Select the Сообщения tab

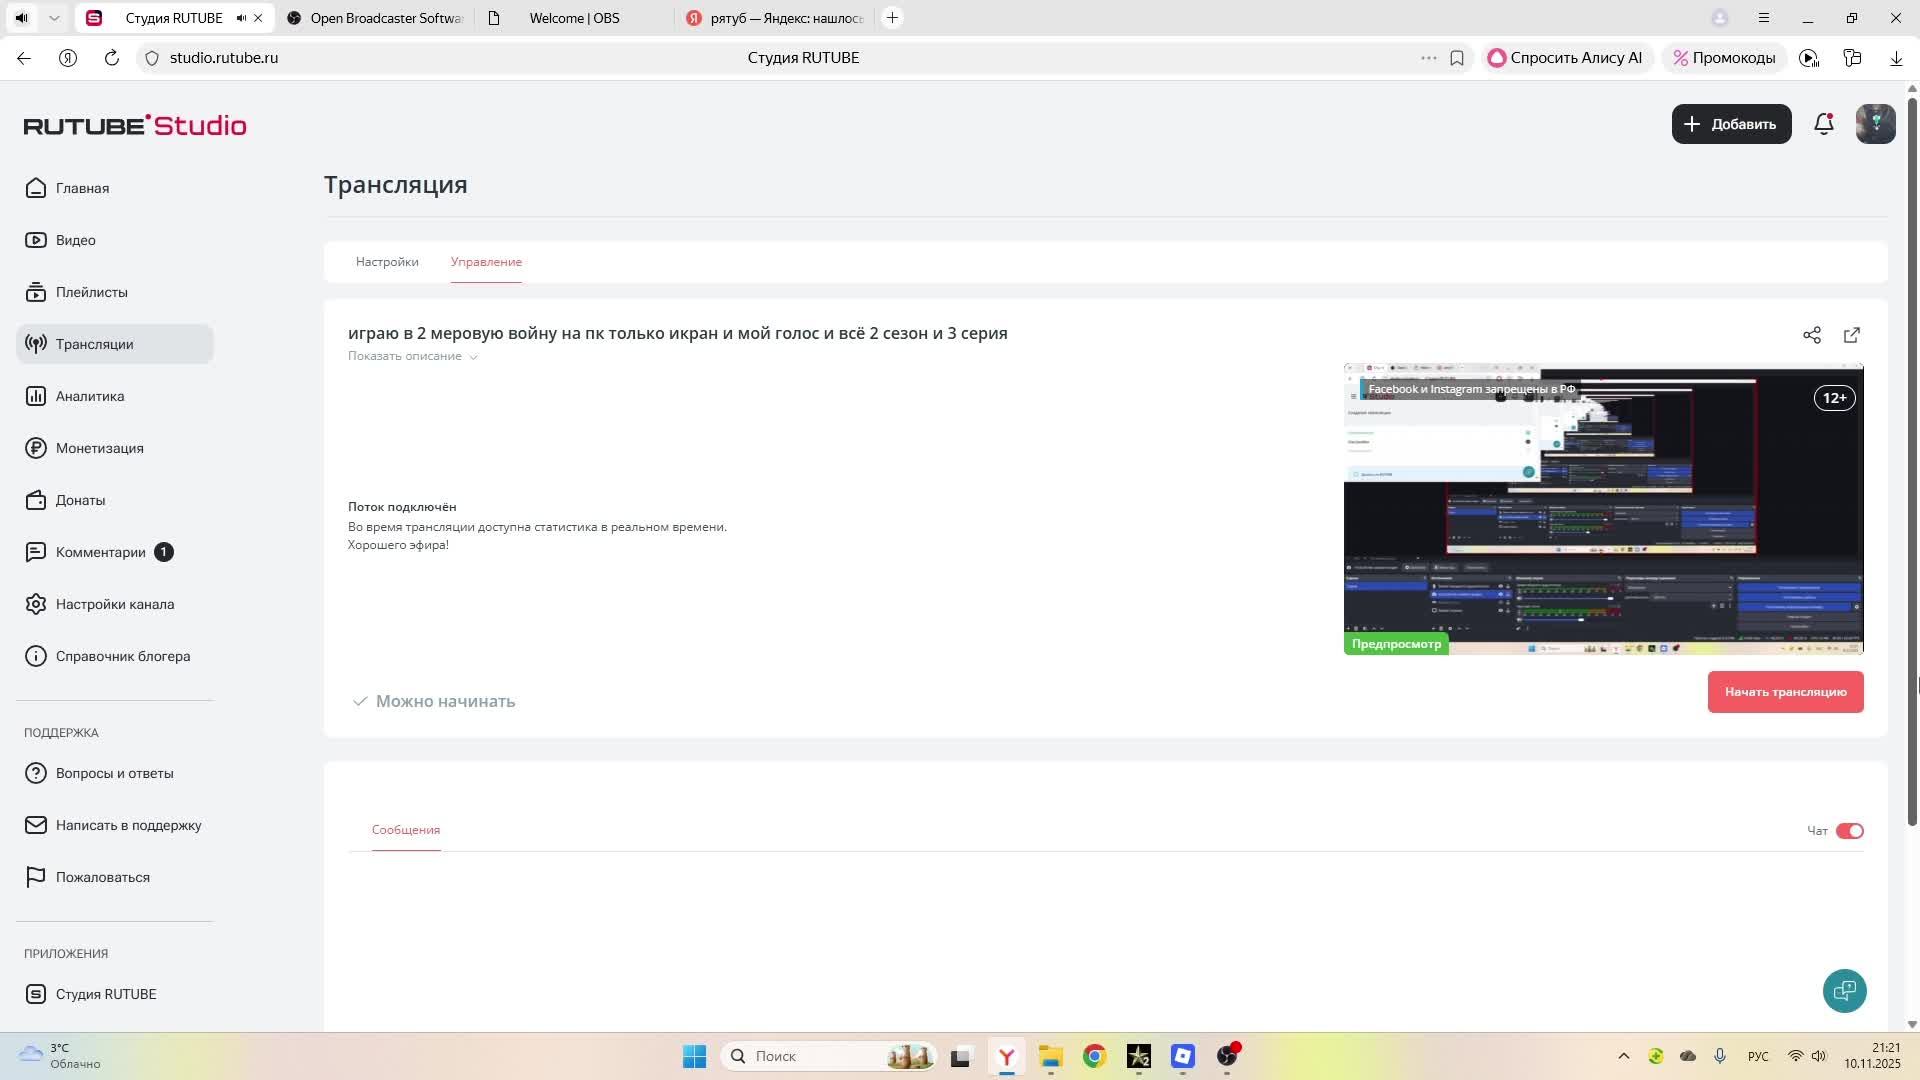pos(405,830)
